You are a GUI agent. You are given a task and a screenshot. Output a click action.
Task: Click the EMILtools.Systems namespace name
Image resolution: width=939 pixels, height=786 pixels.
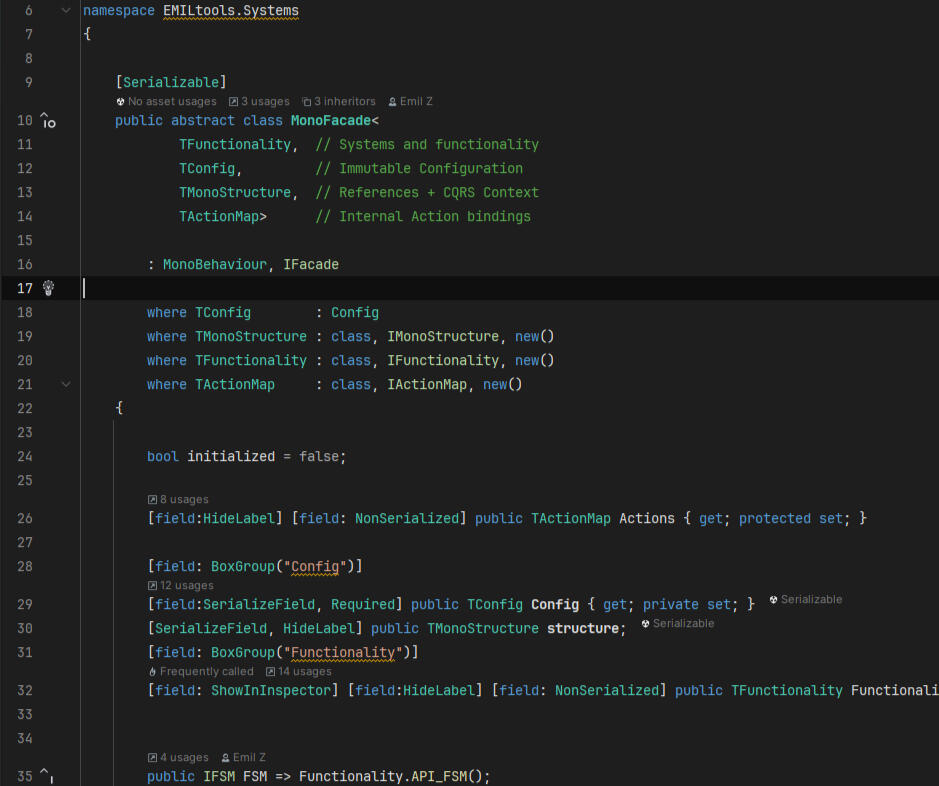coord(230,10)
